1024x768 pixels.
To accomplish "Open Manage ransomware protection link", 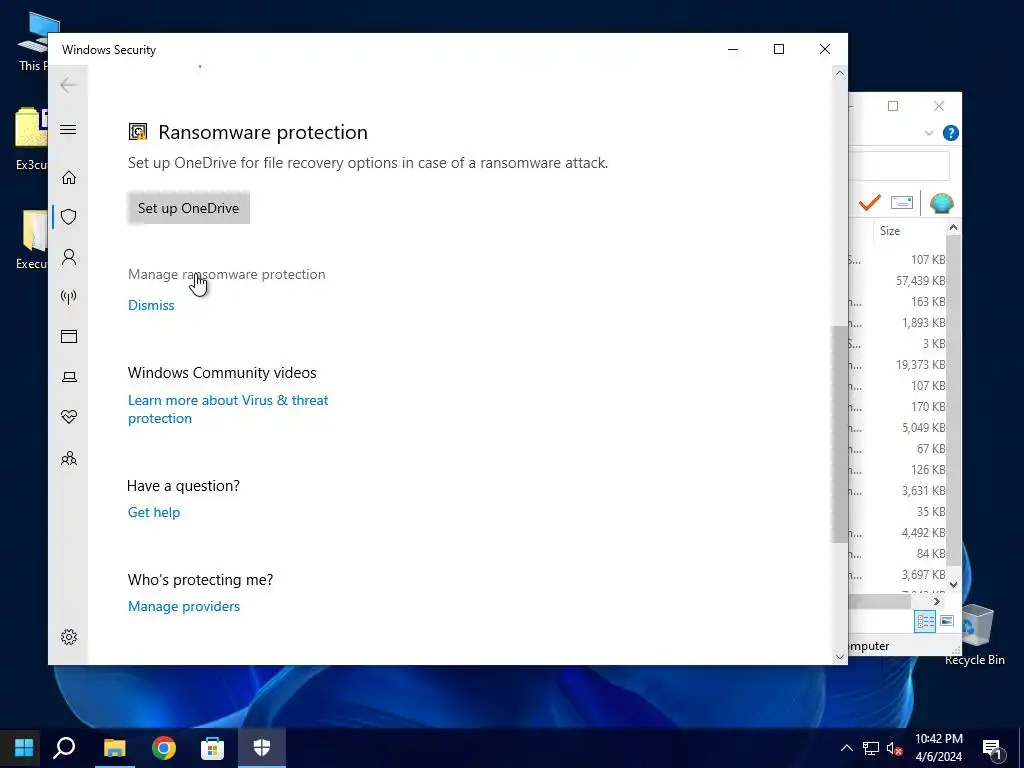I will click(227, 274).
